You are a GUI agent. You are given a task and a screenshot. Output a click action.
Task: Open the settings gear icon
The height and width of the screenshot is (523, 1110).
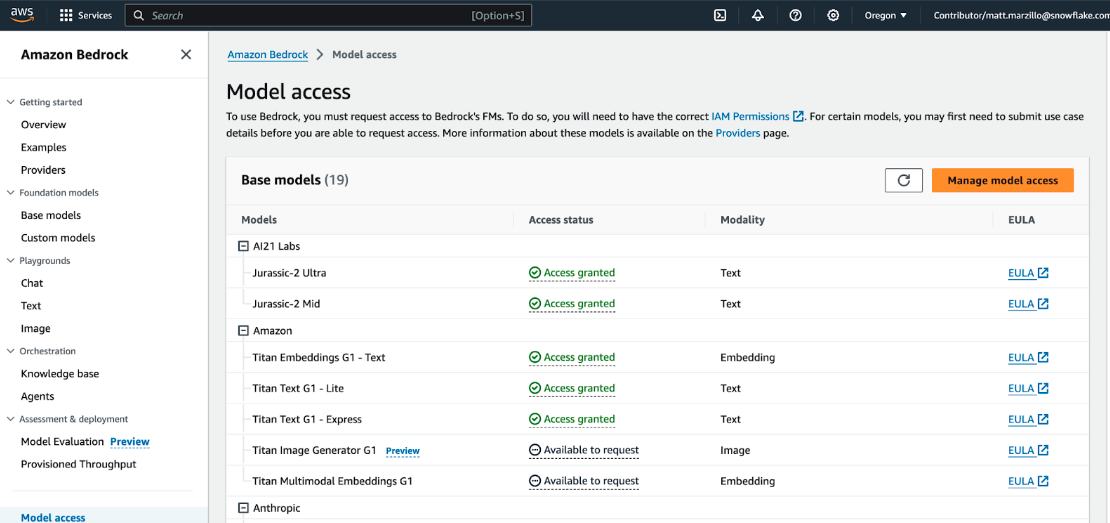tap(833, 15)
